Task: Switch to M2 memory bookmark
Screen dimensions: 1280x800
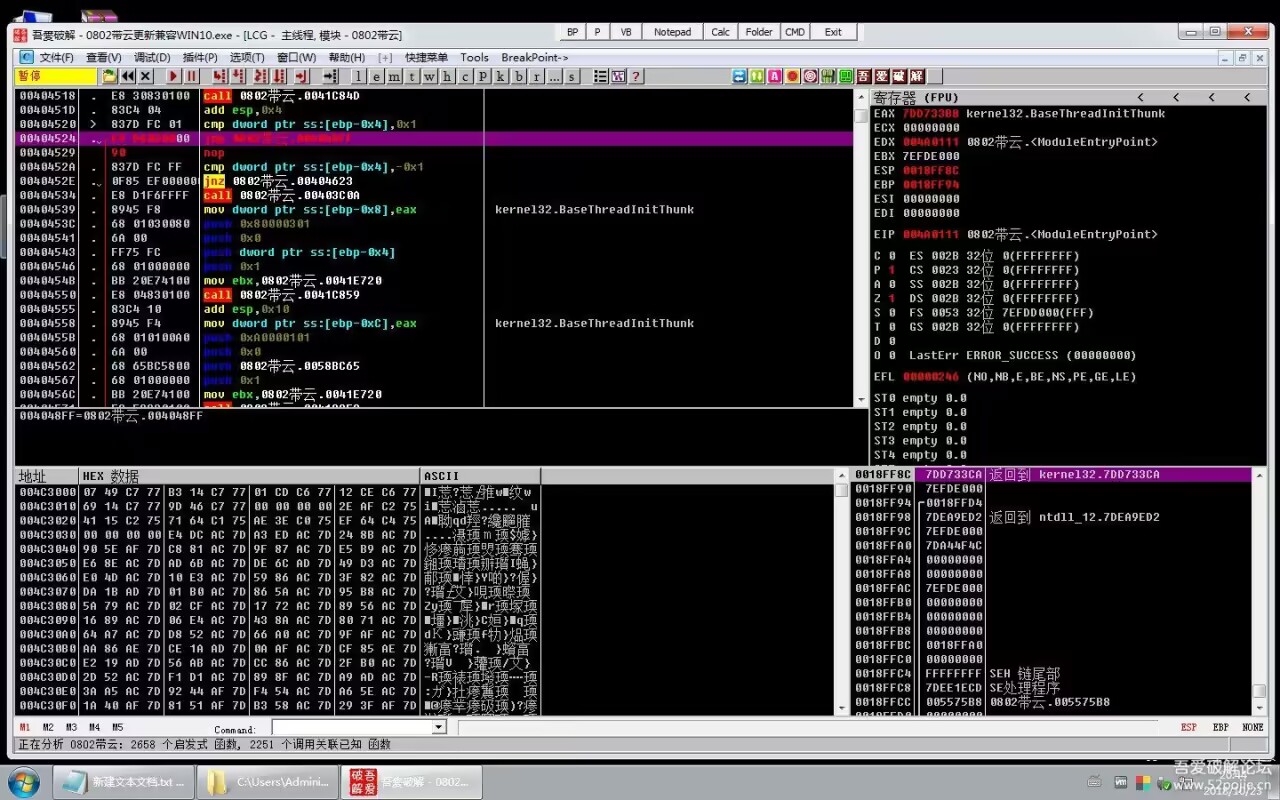Action: pyautogui.click(x=48, y=727)
